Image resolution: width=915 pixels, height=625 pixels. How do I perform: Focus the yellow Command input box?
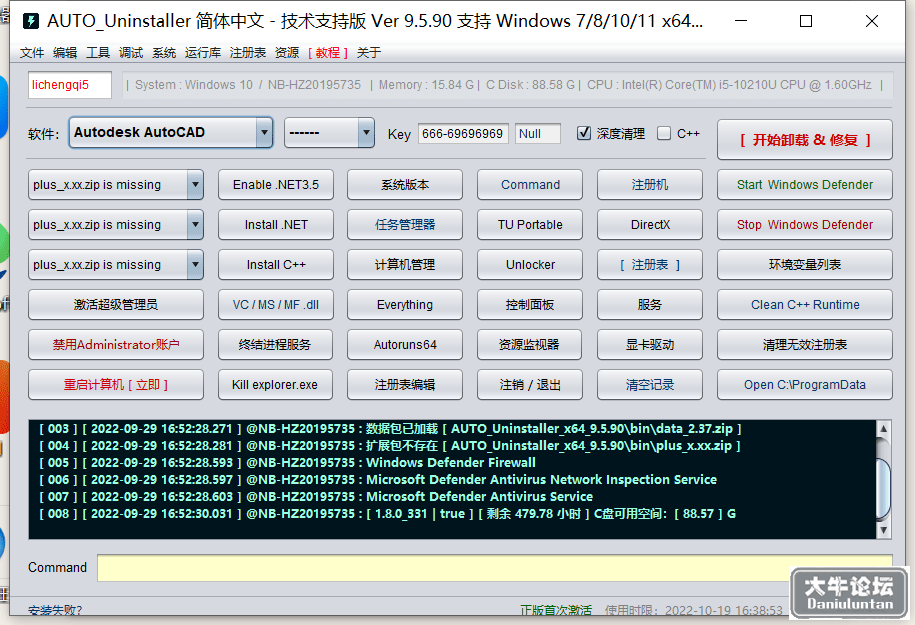(x=495, y=568)
